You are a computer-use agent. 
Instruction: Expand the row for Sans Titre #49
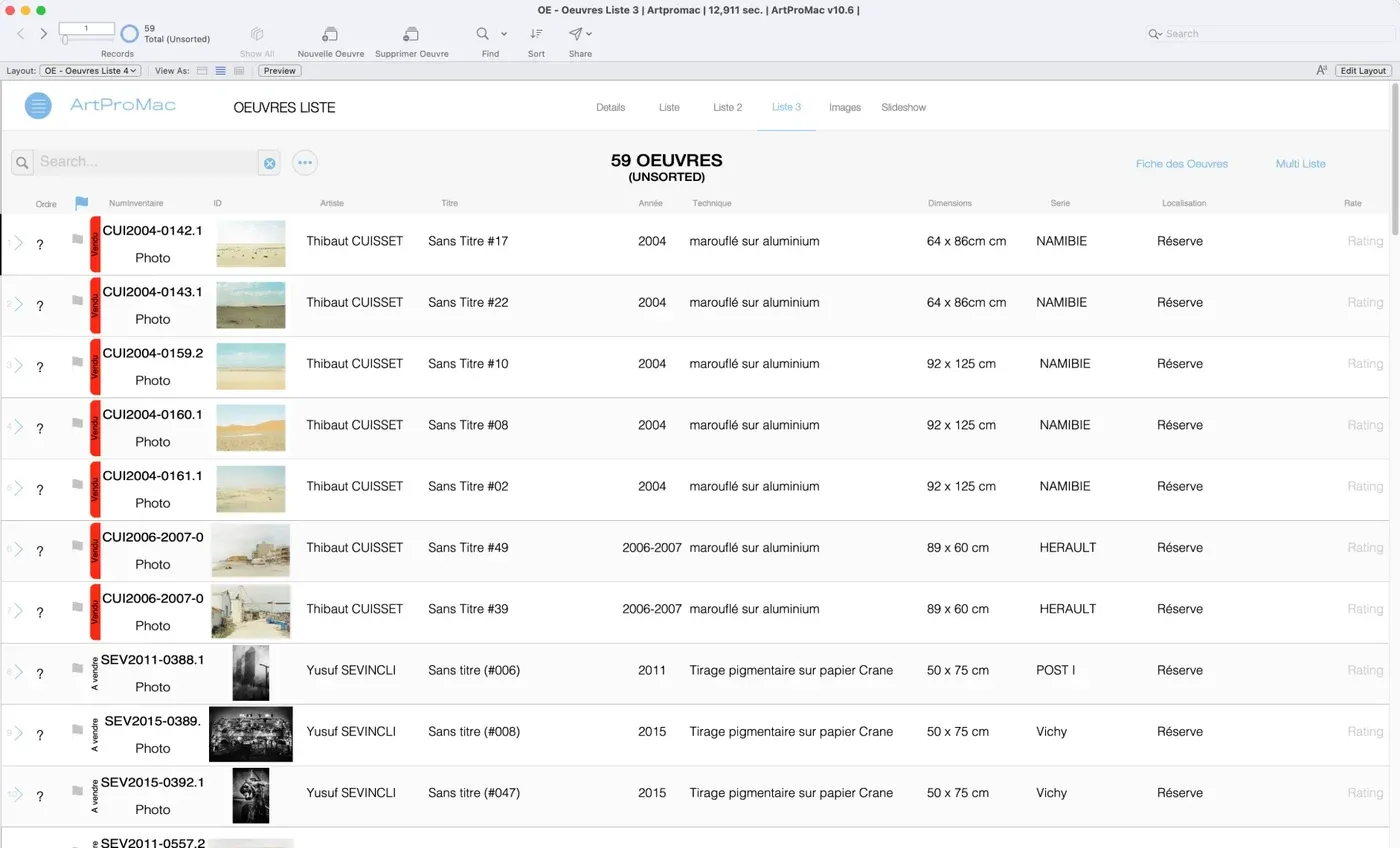click(x=18, y=549)
